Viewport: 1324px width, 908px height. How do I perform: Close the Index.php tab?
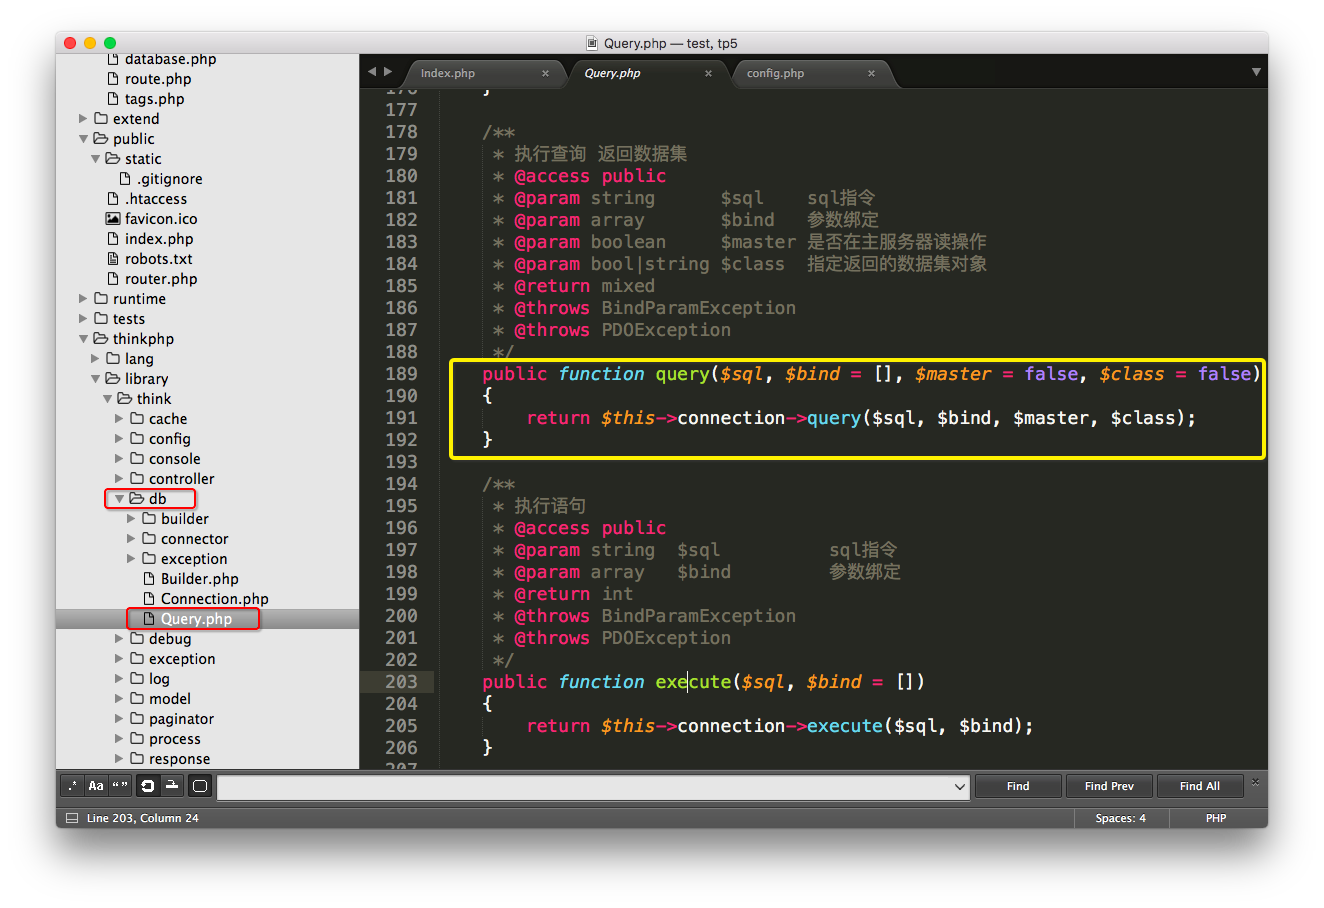(x=545, y=73)
